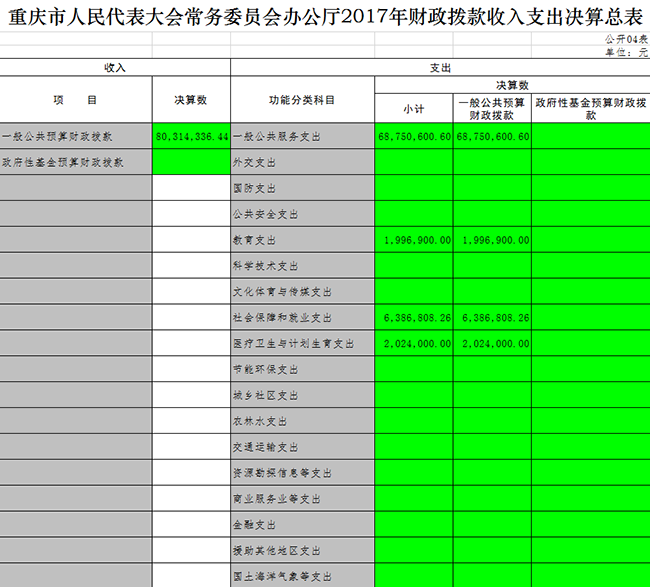Click the table title cell containing 2017年财政拨款收入支出决算总表

click(325, 16)
